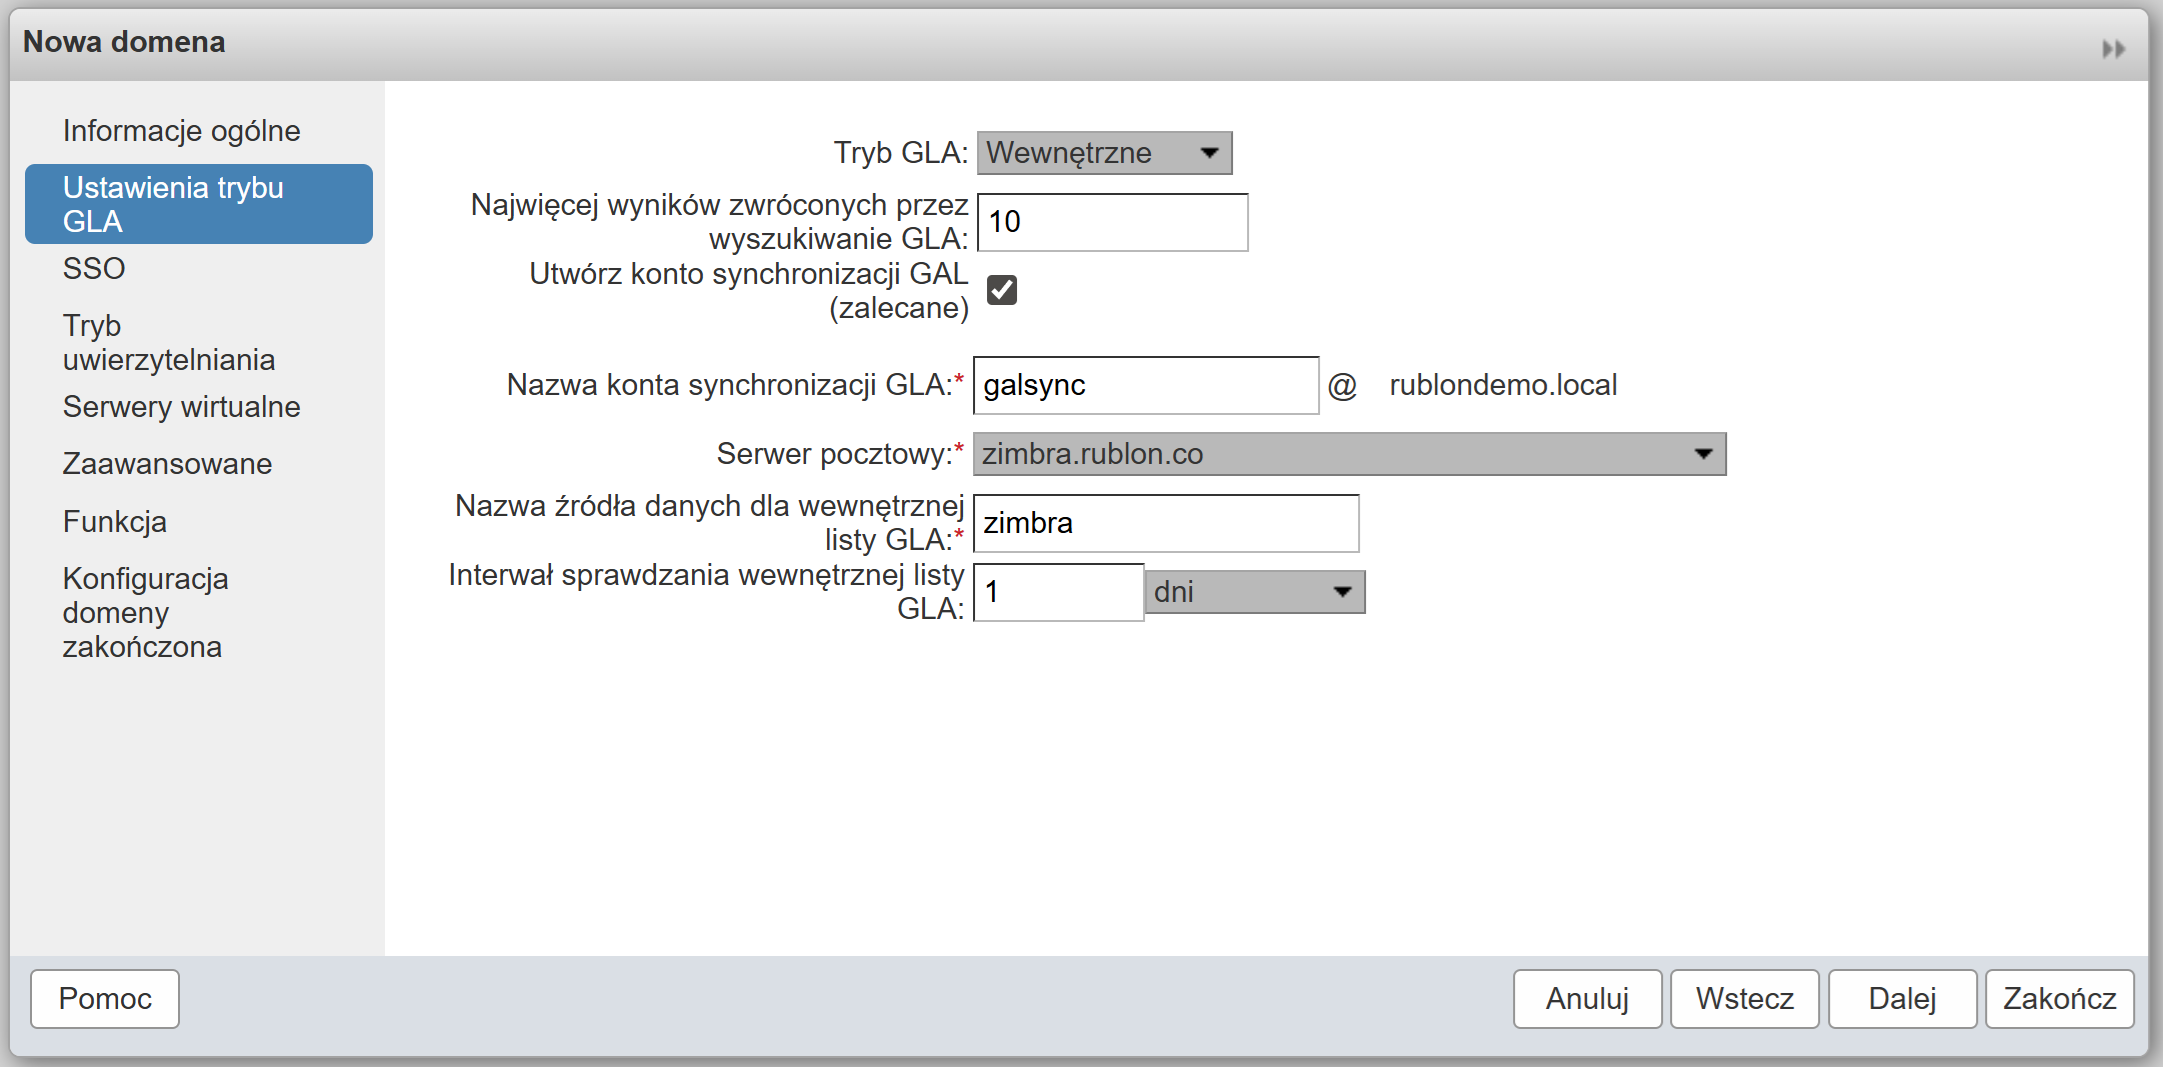Click the Pomoc button
The width and height of the screenshot is (2163, 1067).
105,998
